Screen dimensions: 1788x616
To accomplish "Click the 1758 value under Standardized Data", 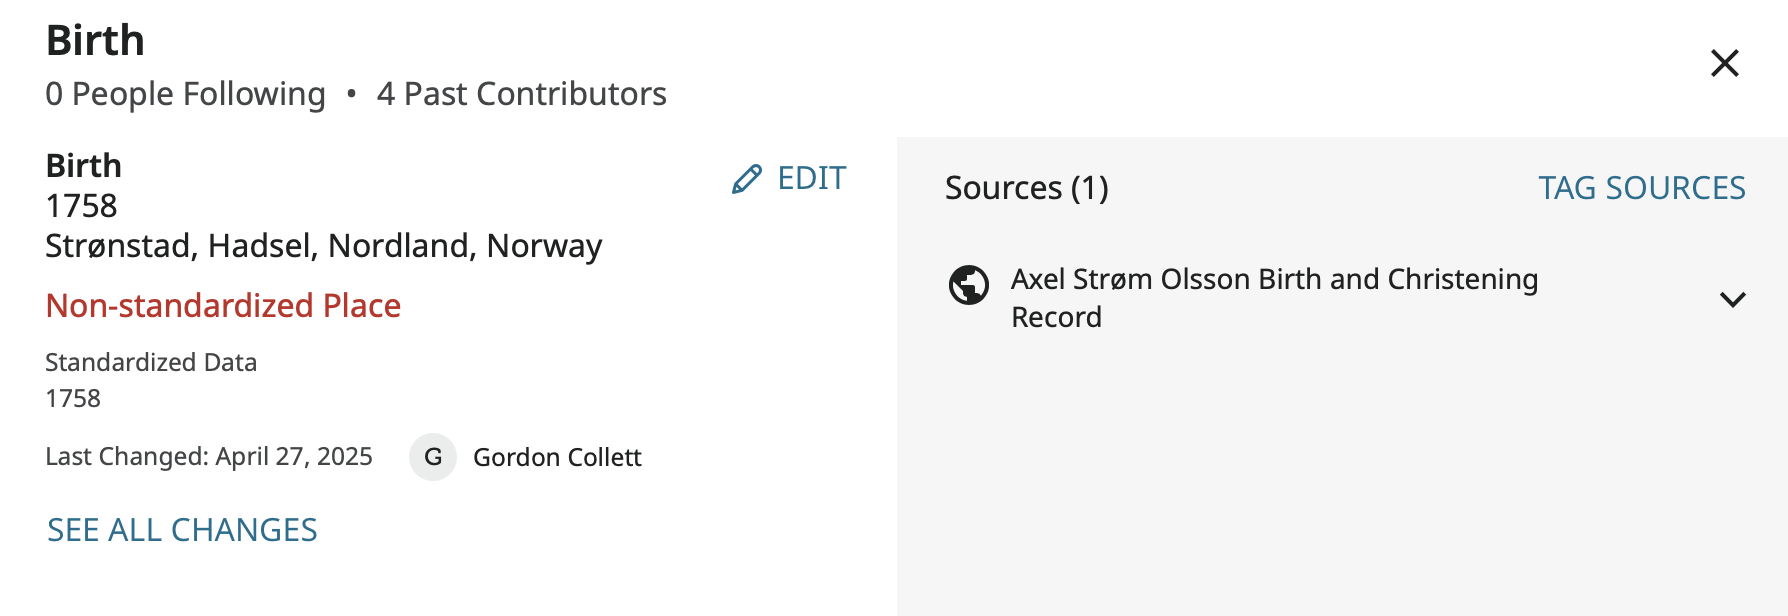I will point(73,398).
